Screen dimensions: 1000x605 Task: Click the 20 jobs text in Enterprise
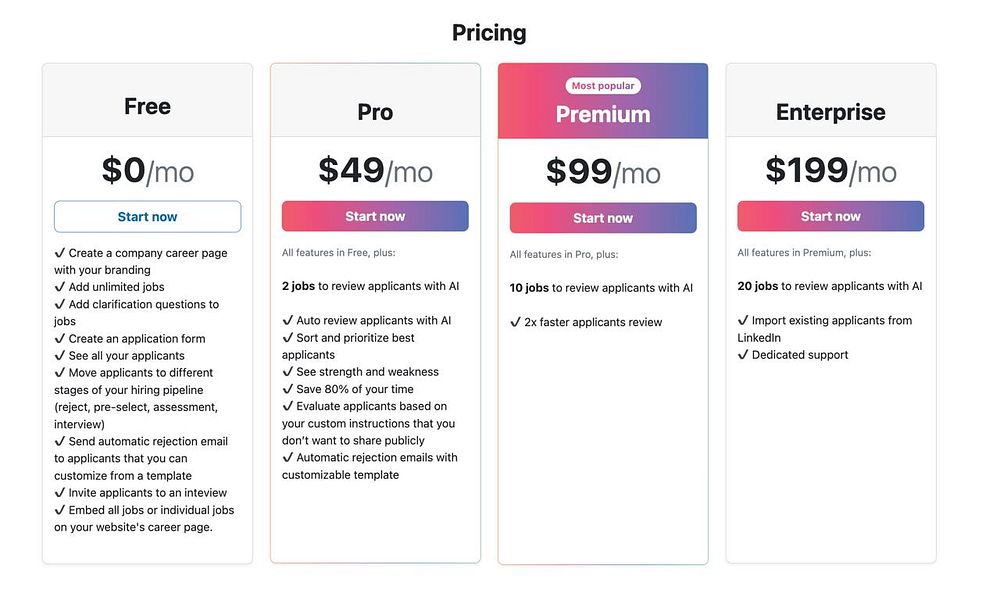(758, 286)
